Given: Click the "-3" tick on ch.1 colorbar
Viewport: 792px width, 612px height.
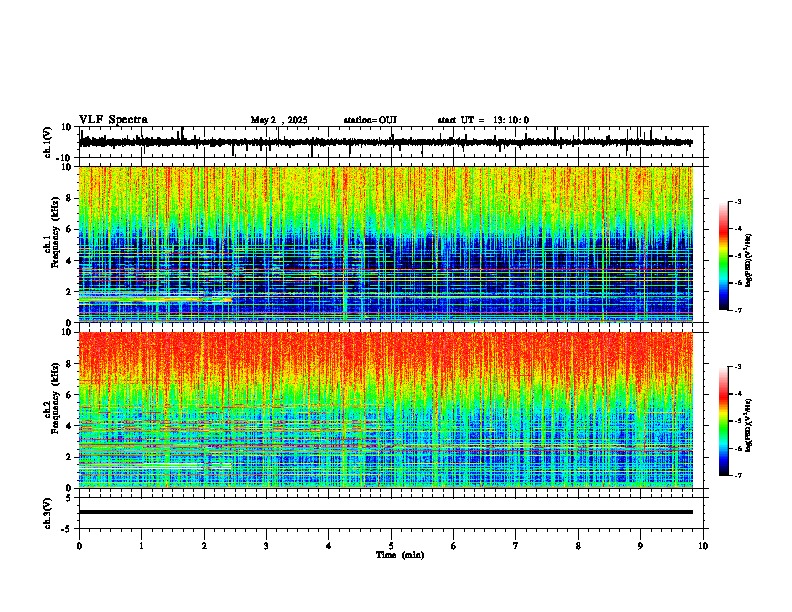Looking at the screenshot, I should pyautogui.click(x=738, y=201).
